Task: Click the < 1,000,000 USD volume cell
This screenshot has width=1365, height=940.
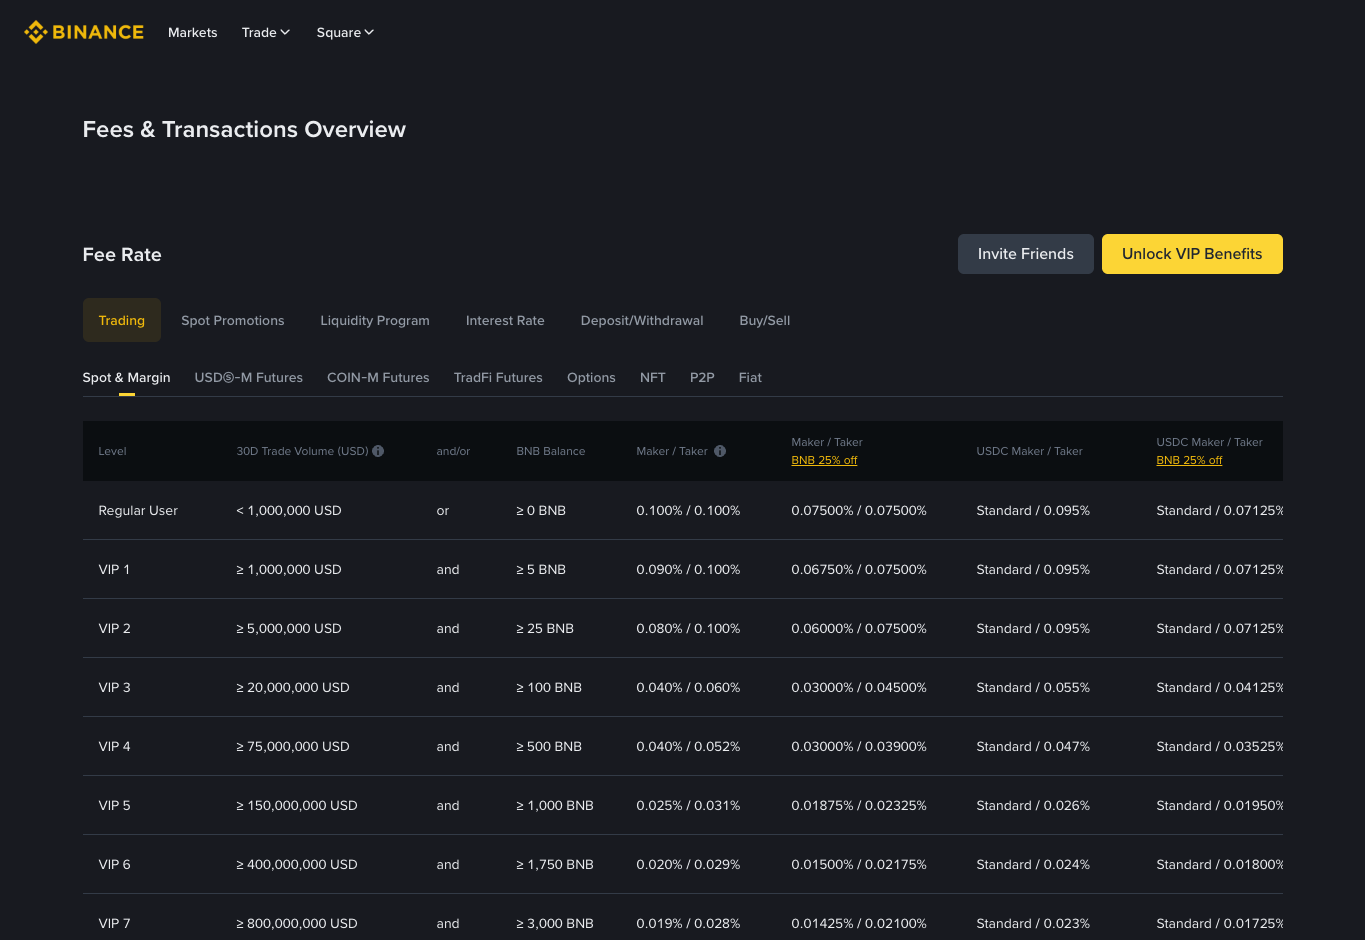Action: click(x=289, y=511)
